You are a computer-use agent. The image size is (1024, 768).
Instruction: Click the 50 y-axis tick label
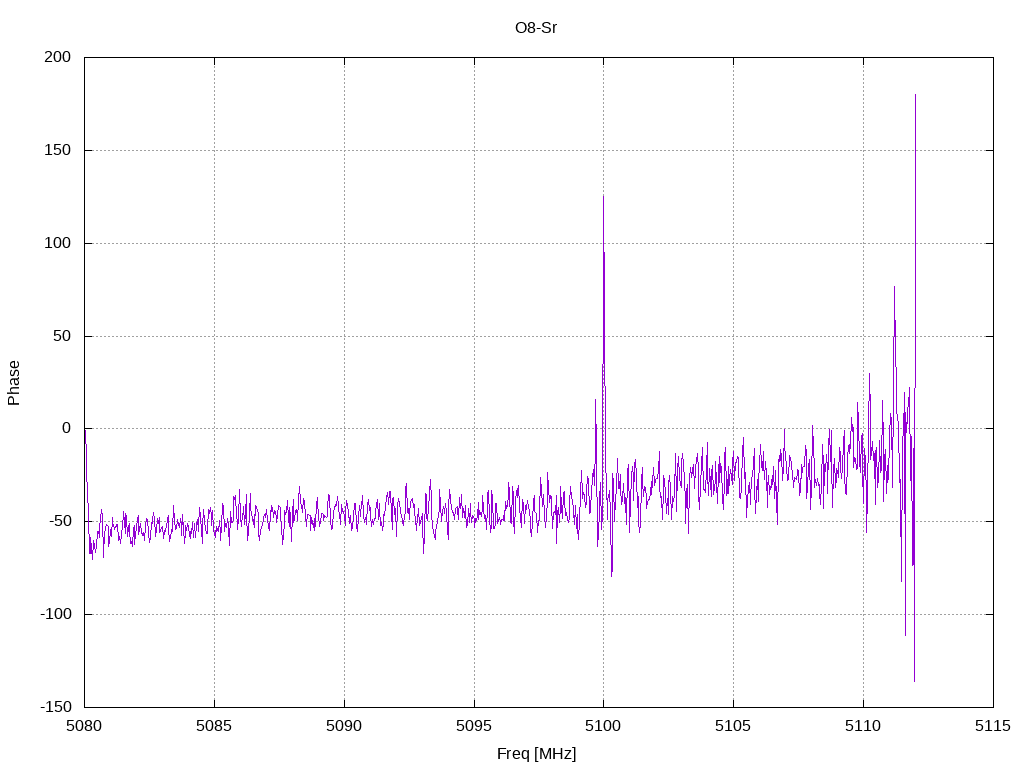point(62,336)
